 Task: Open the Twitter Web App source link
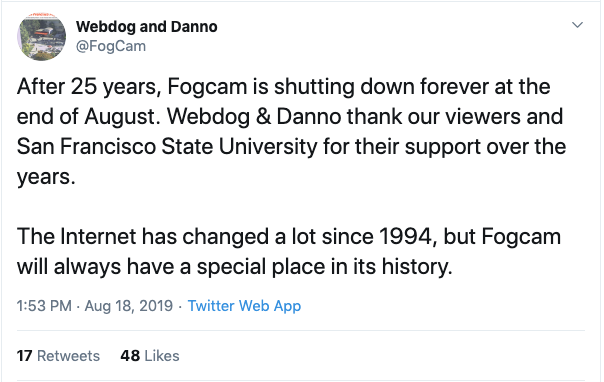coord(244,306)
